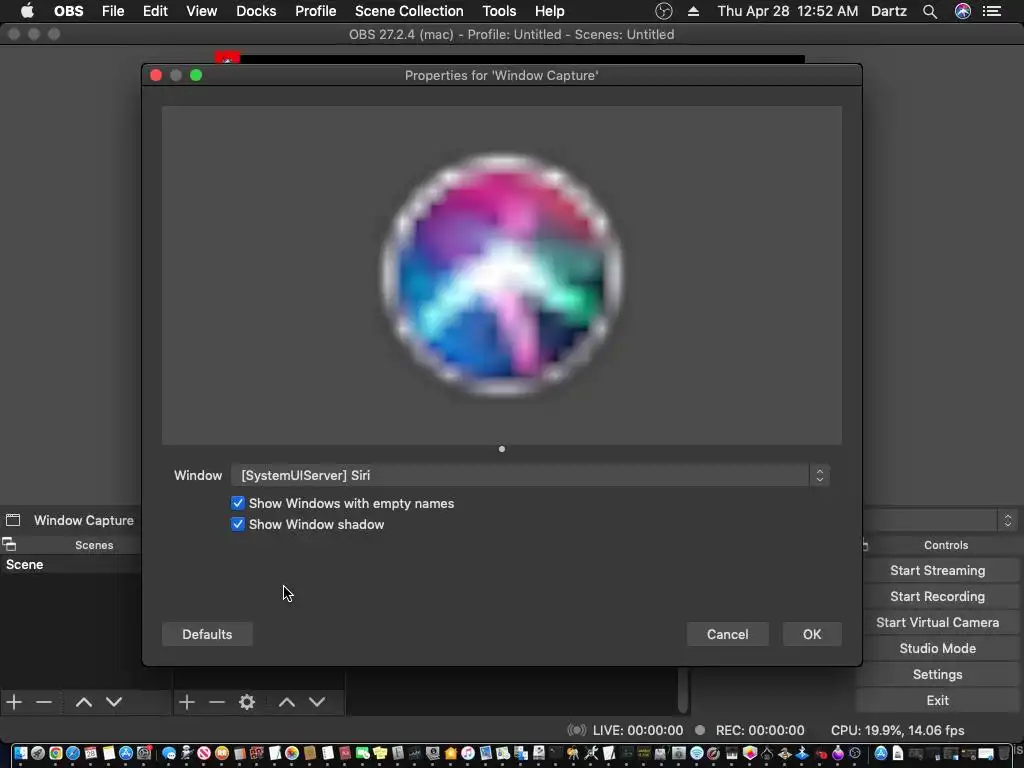Click Start Virtual Camera
This screenshot has width=1024, height=768.
937,622
